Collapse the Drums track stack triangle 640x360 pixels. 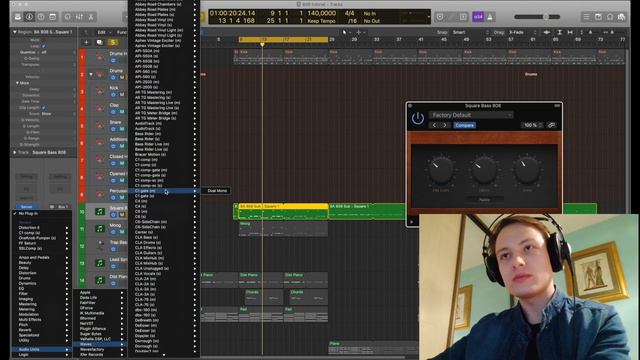pos(91,74)
